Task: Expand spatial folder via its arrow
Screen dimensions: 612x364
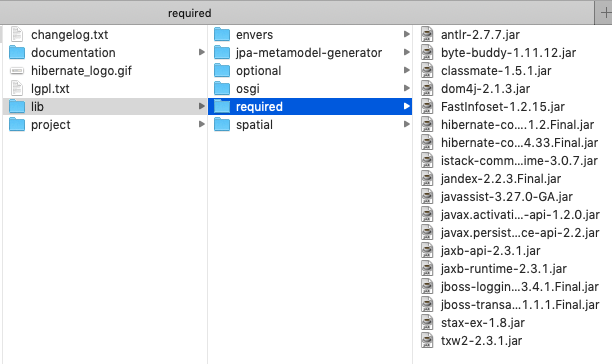Action: coord(406,124)
